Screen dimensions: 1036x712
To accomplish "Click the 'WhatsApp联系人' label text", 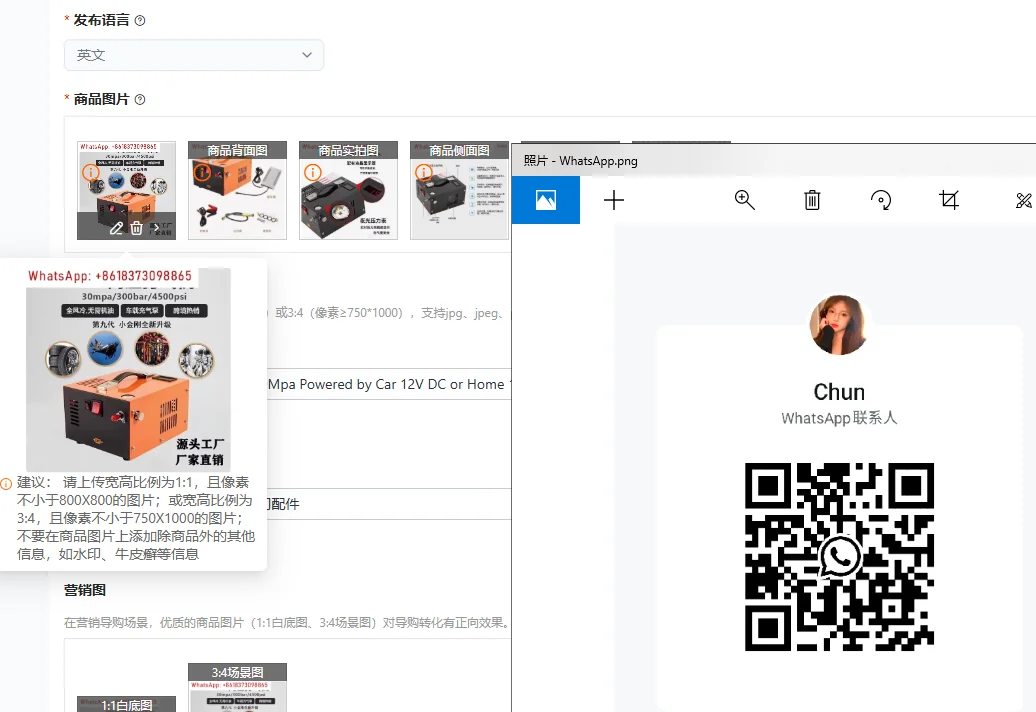I will [x=839, y=418].
